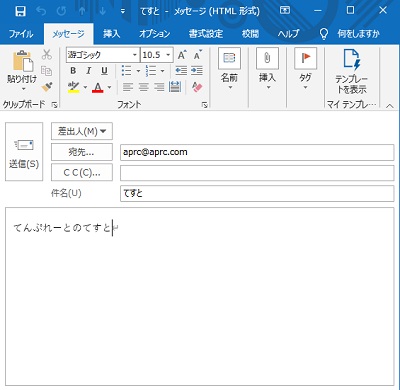Click the 宛先... button
The height and width of the screenshot is (390, 400).
point(82,152)
